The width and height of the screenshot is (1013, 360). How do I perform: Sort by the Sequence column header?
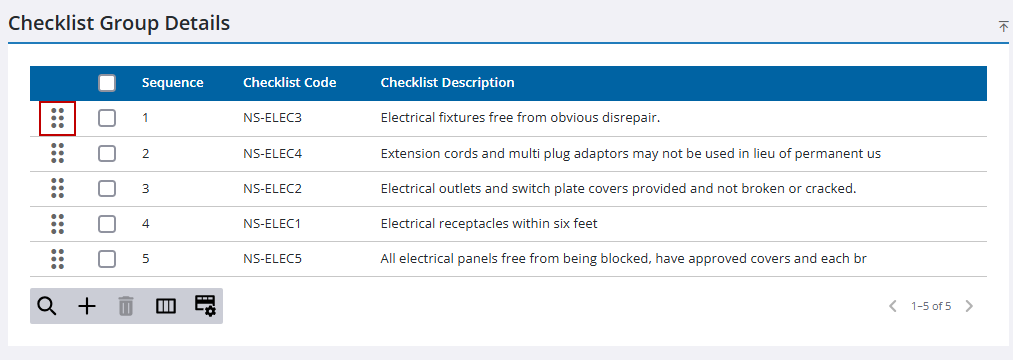(x=172, y=83)
